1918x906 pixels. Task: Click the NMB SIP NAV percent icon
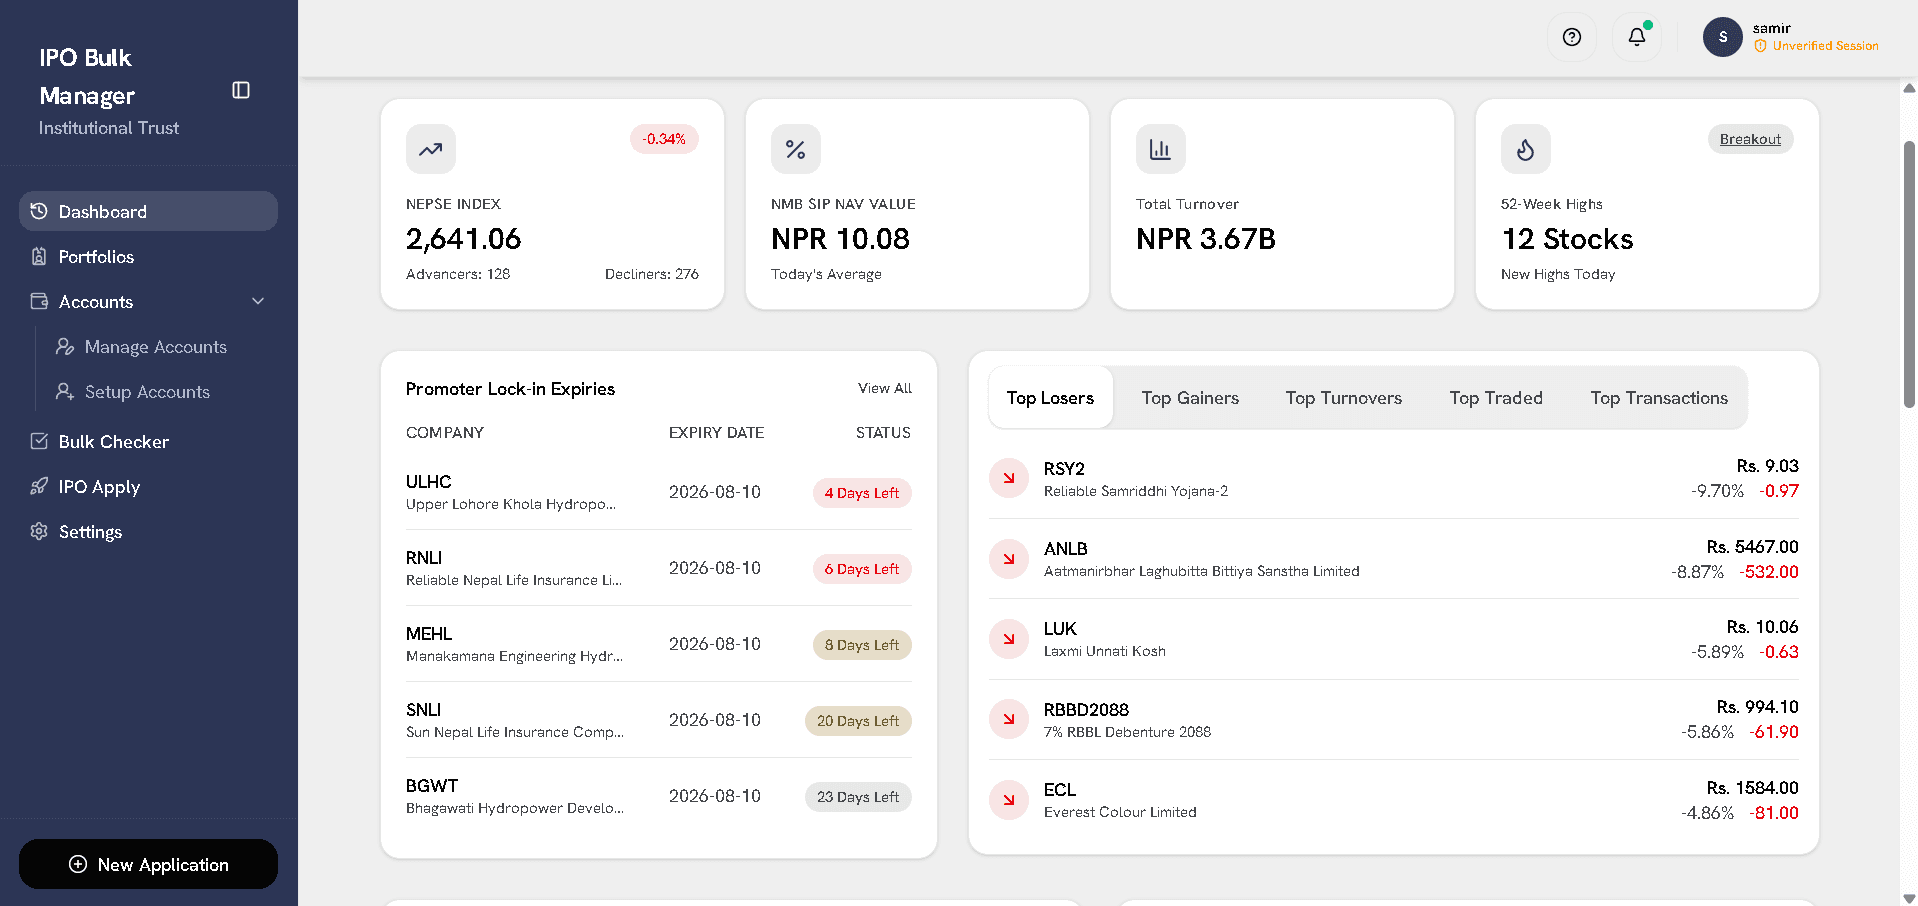tap(796, 149)
